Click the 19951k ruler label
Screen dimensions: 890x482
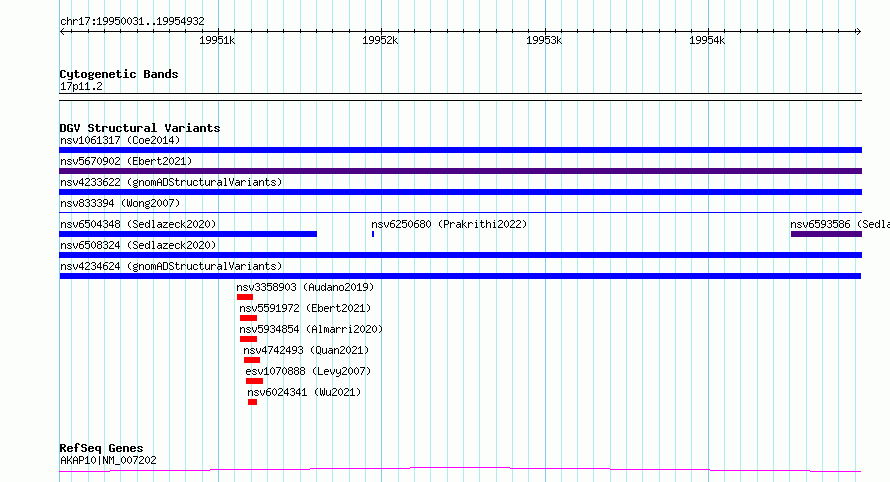click(x=217, y=40)
